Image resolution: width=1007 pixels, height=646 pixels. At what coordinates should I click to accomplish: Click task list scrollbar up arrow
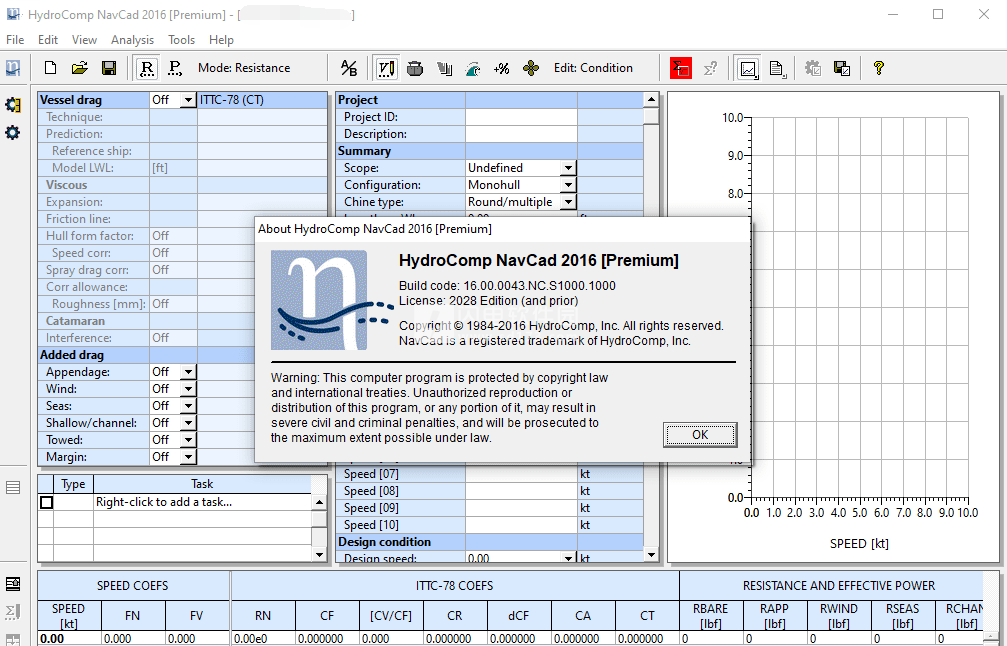pyautogui.click(x=319, y=502)
